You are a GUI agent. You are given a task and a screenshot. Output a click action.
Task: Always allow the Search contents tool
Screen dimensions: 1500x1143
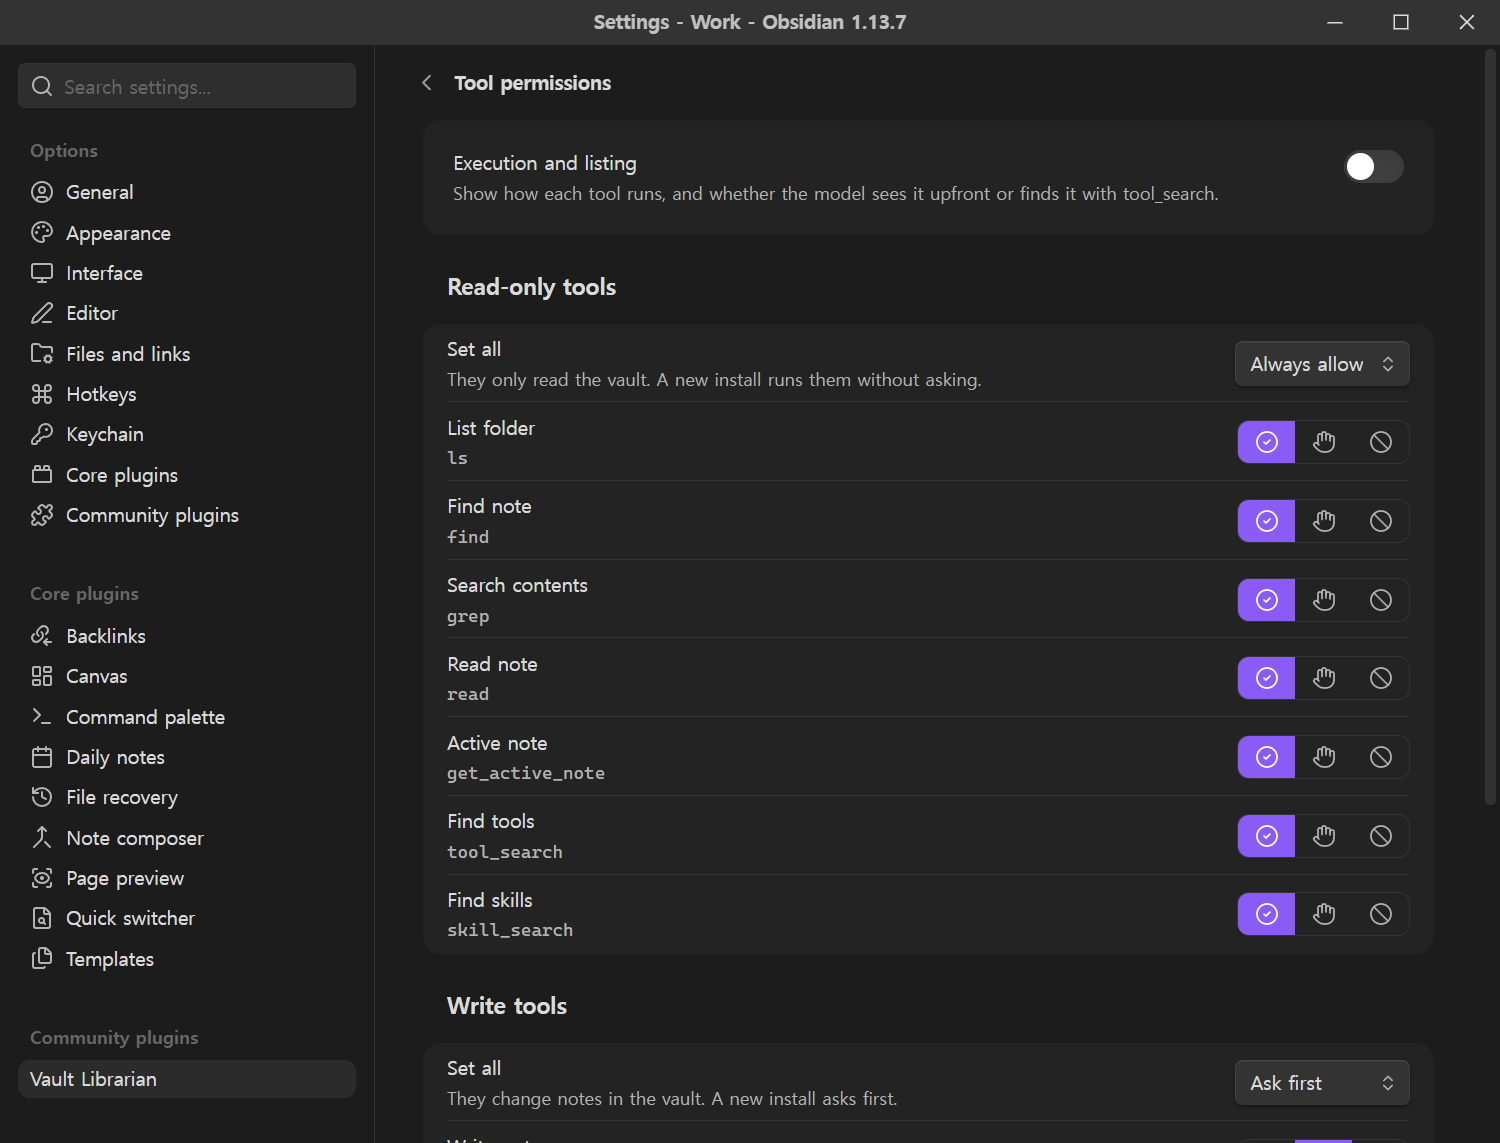click(1267, 600)
